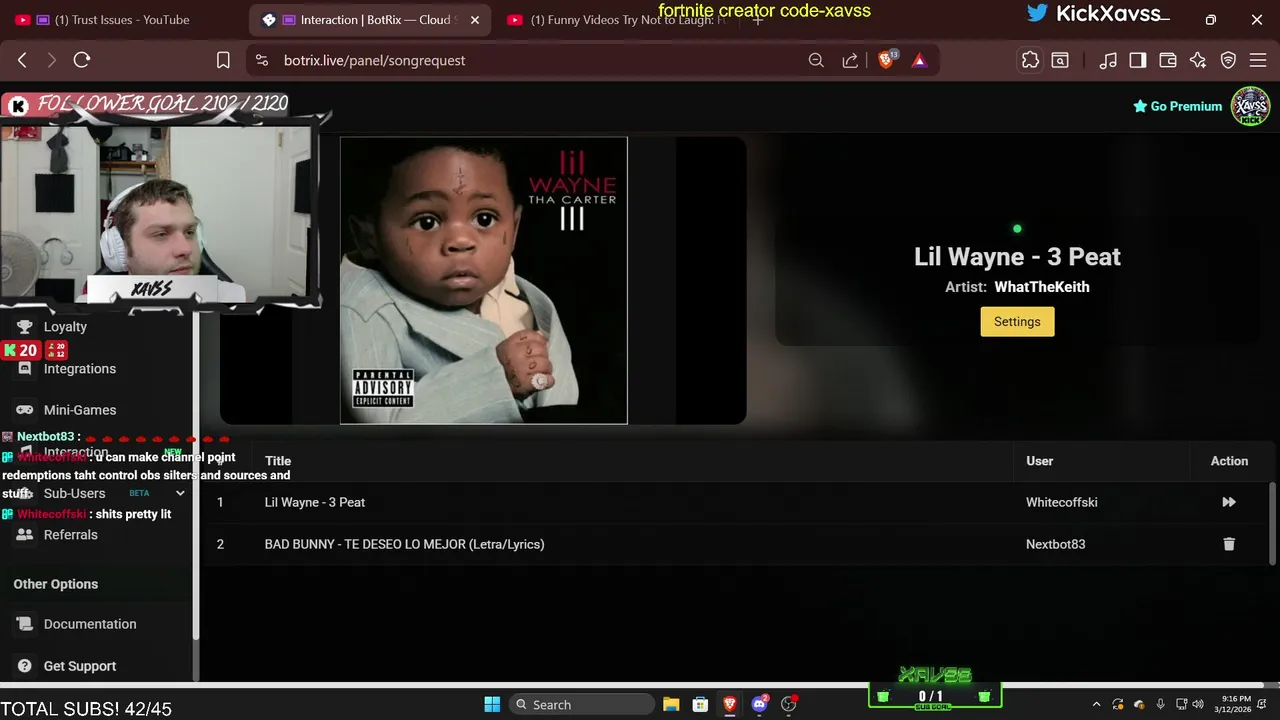Open the Windows Start menu

(492, 704)
